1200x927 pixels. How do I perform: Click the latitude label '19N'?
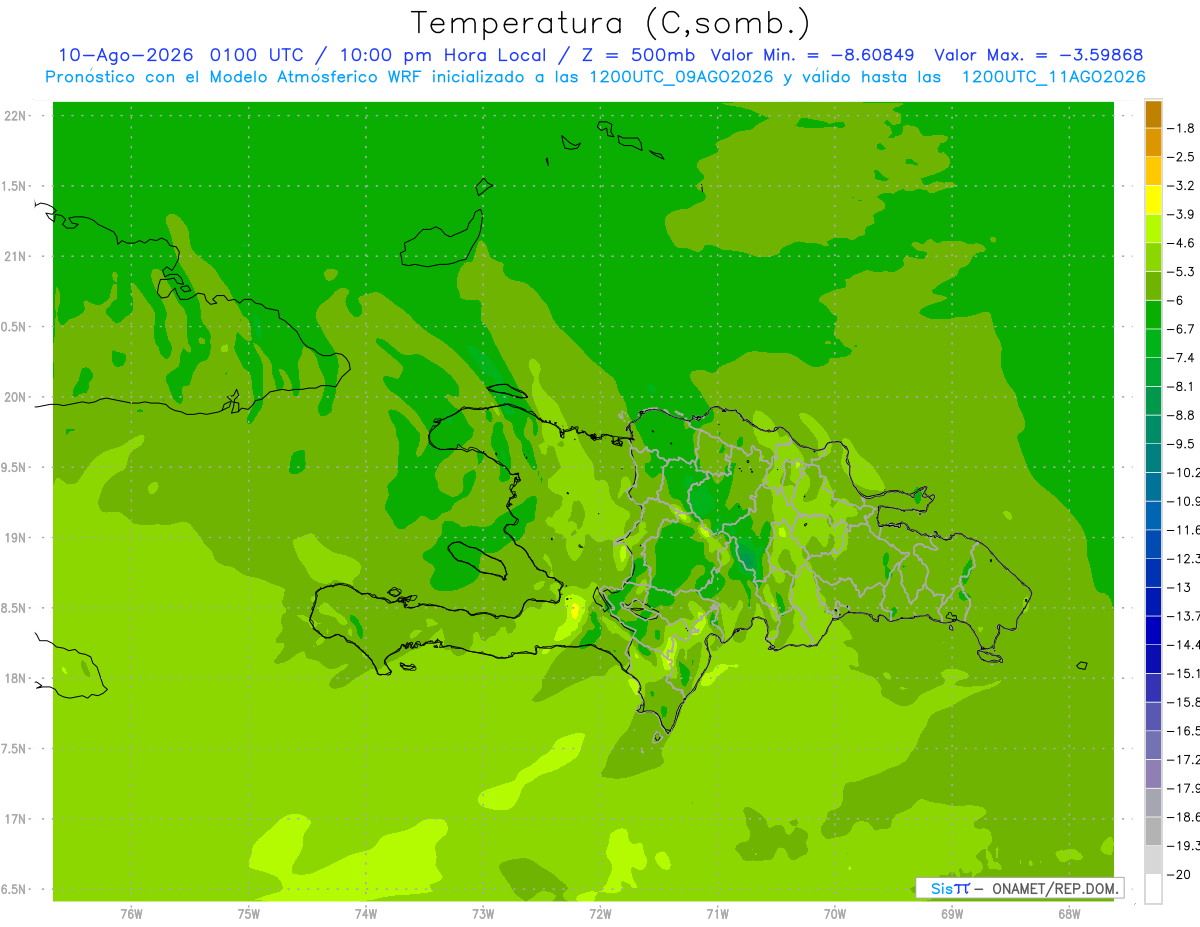17,538
